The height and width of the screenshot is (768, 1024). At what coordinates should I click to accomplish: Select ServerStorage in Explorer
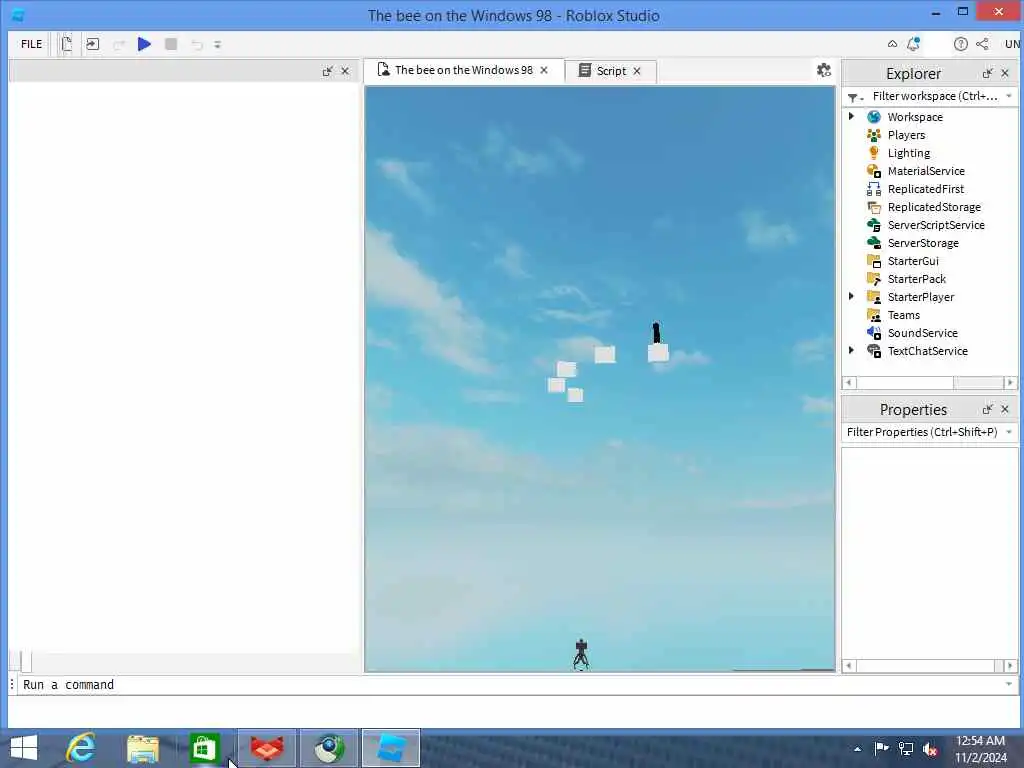[x=923, y=243]
